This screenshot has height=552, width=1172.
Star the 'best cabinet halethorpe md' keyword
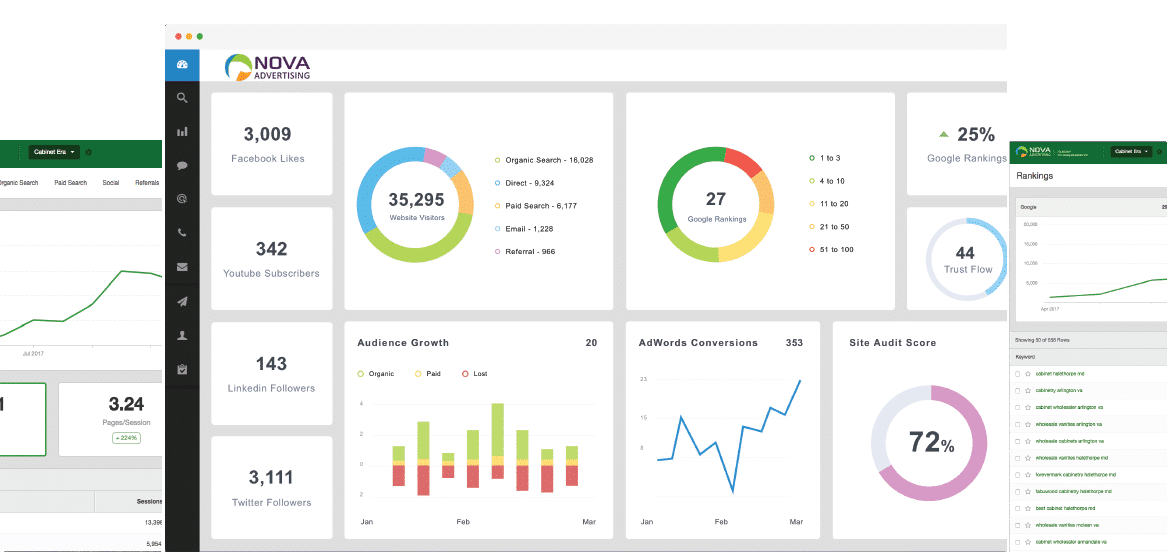[x=1028, y=508]
